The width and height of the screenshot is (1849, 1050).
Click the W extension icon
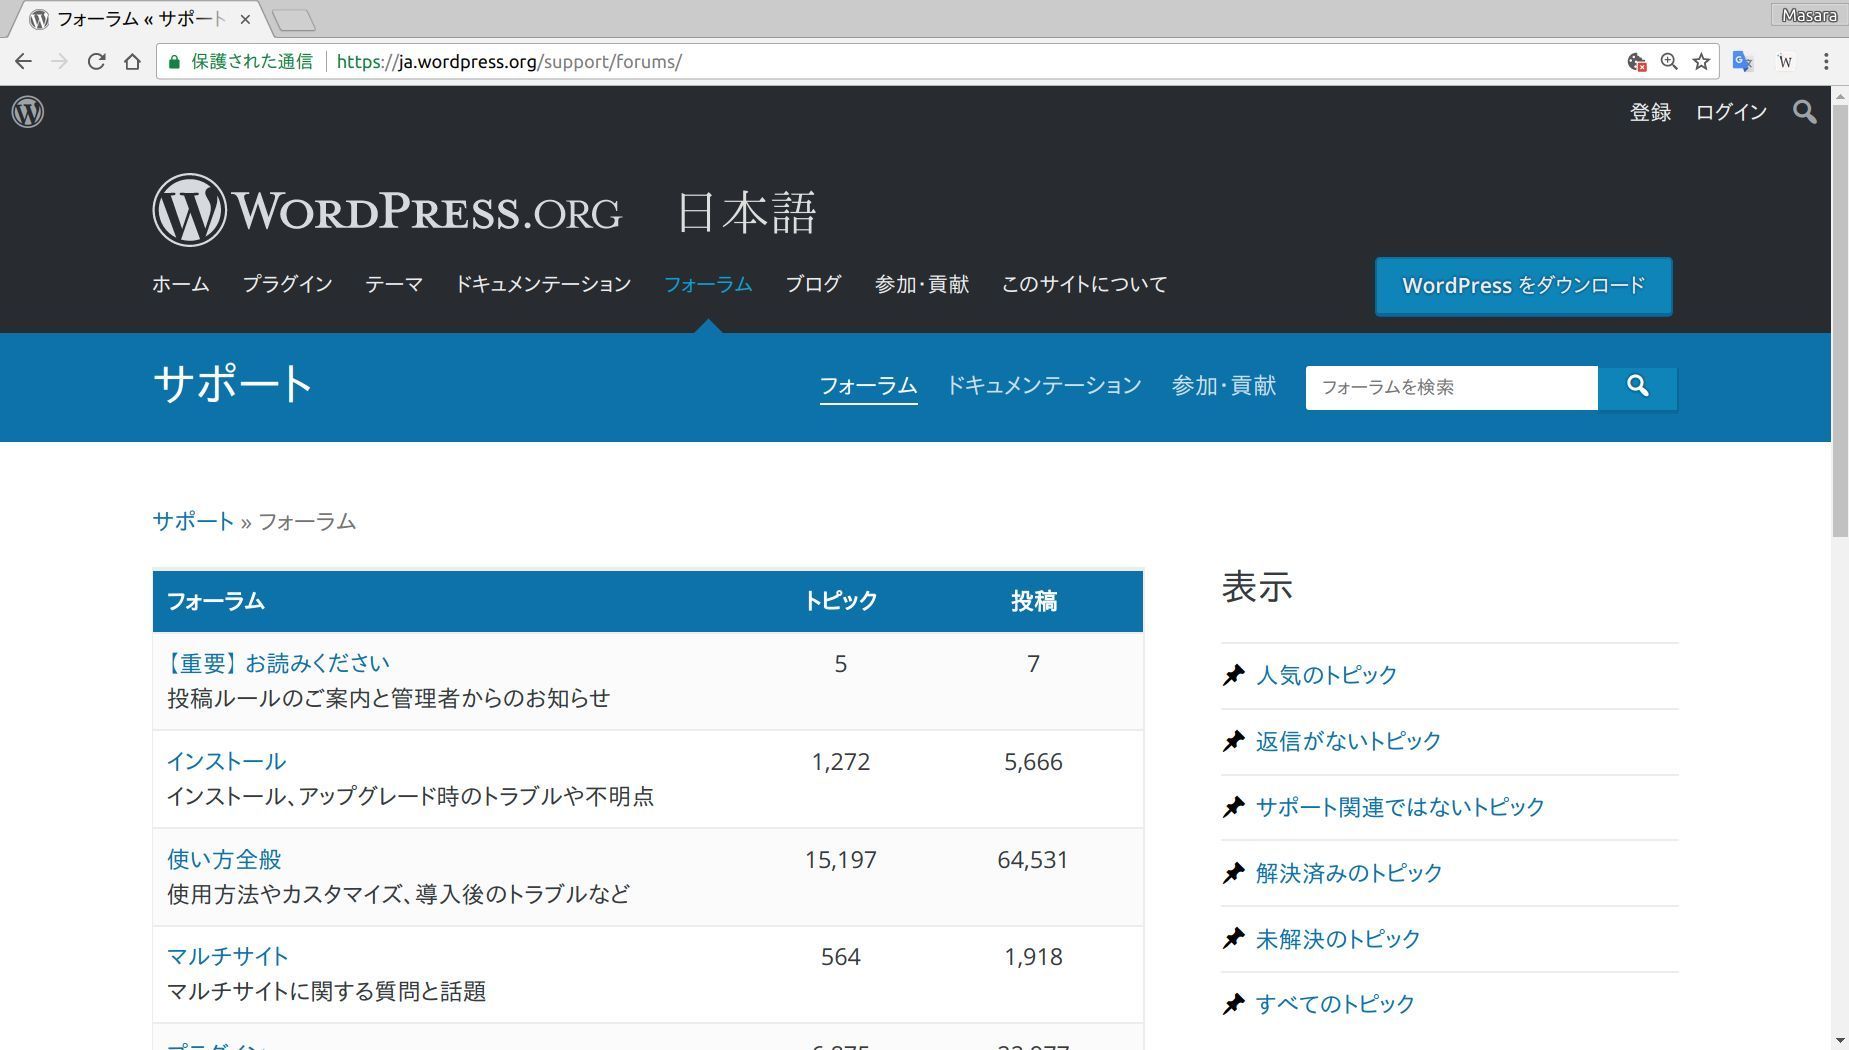pyautogui.click(x=1785, y=62)
